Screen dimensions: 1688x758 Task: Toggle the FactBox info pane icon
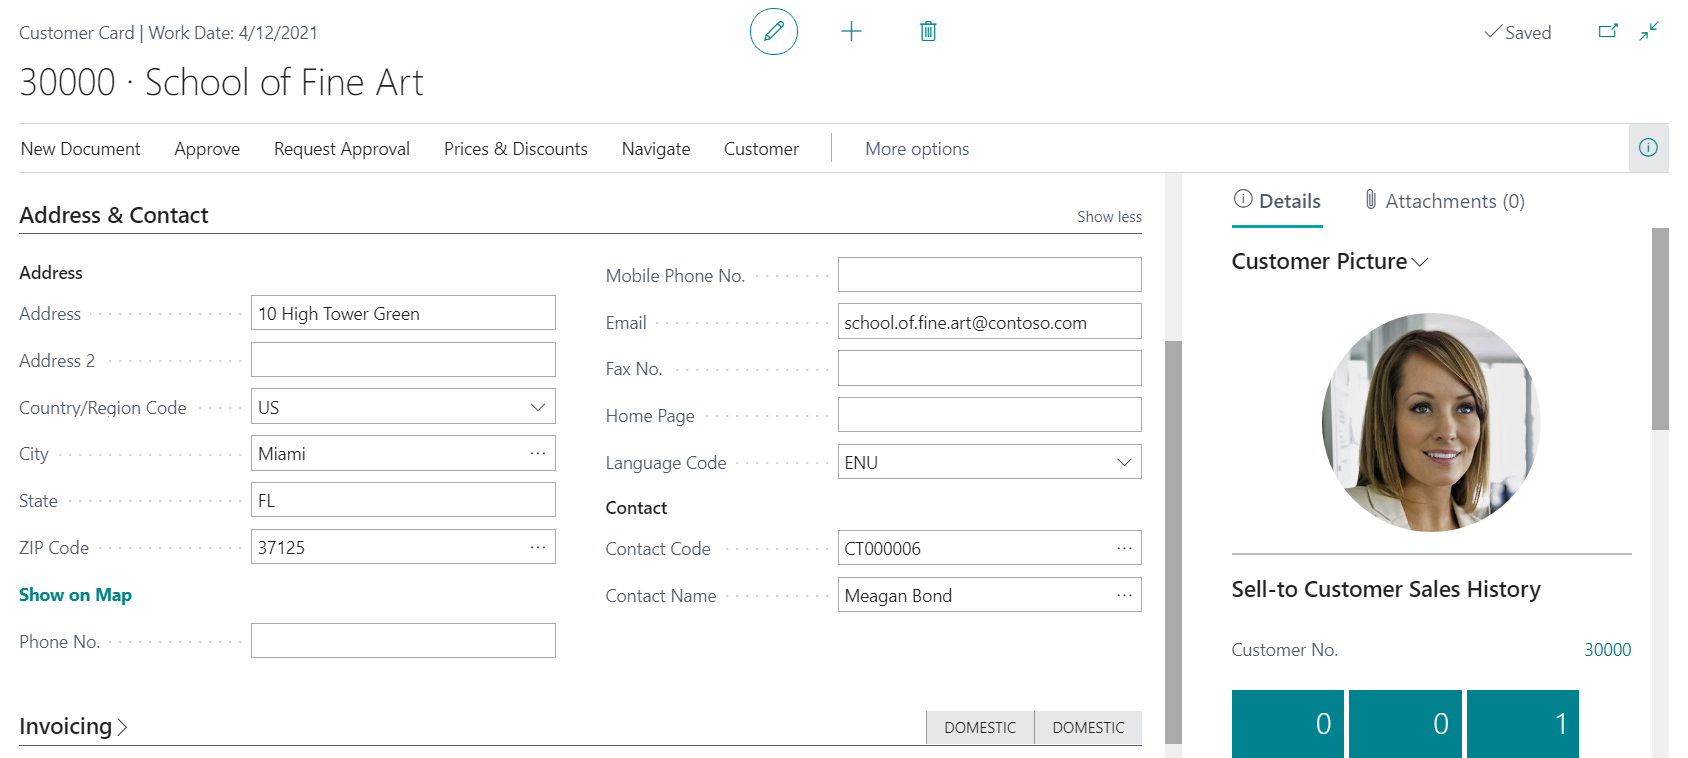pos(1648,148)
